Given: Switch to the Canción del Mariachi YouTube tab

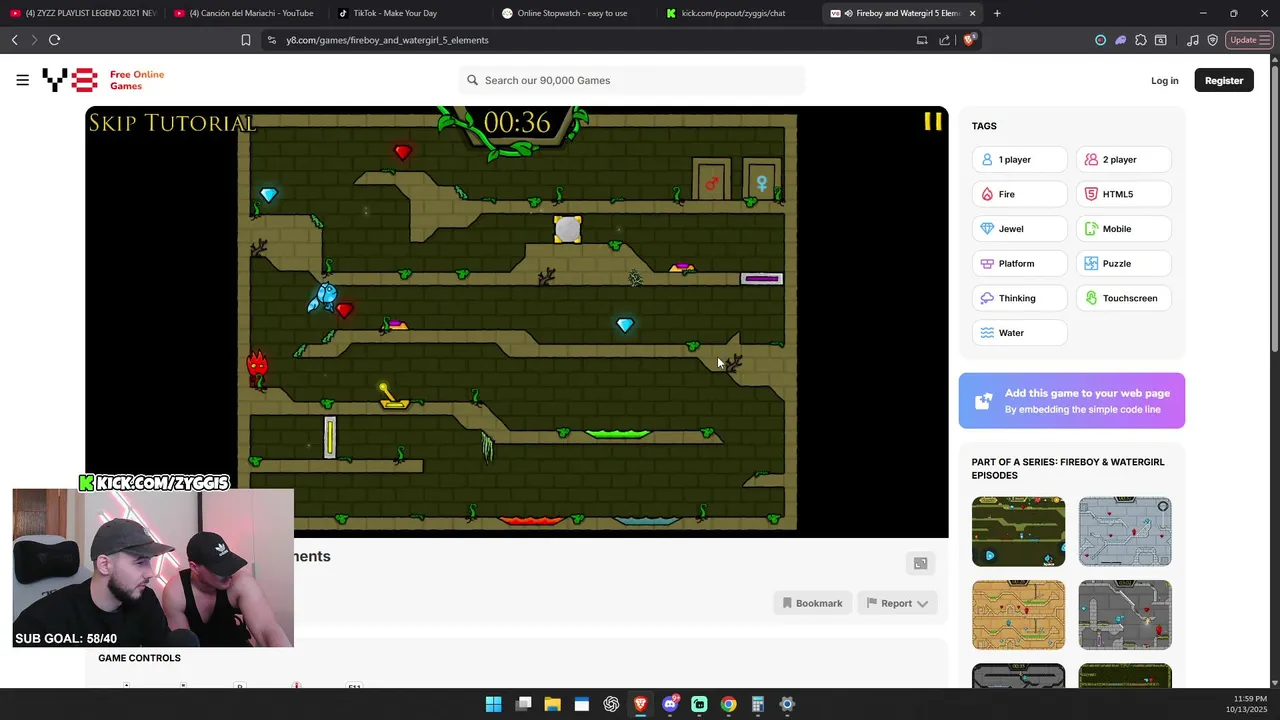Looking at the screenshot, I should (x=245, y=13).
